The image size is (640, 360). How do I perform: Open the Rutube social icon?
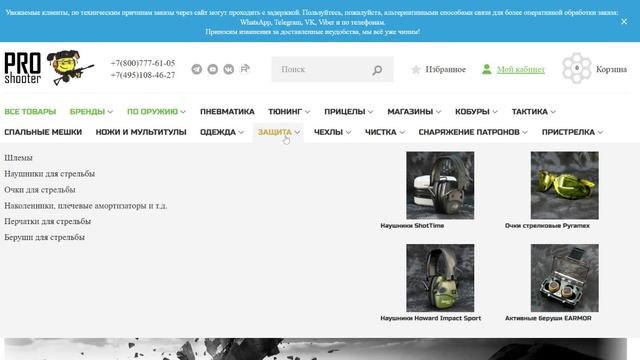click(x=245, y=69)
